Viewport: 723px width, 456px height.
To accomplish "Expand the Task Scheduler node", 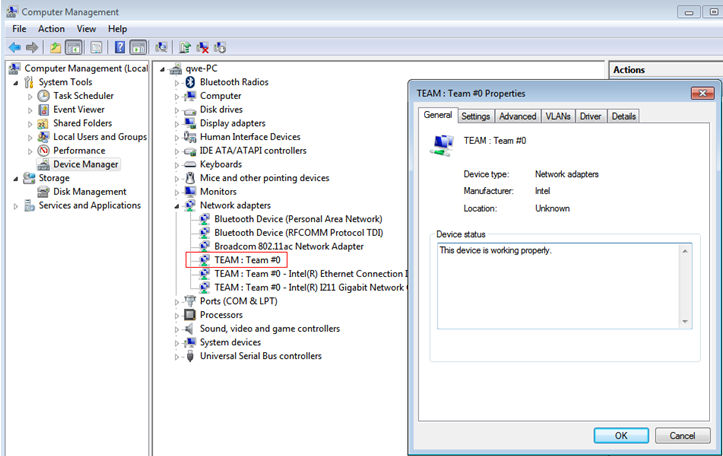I will 30,96.
